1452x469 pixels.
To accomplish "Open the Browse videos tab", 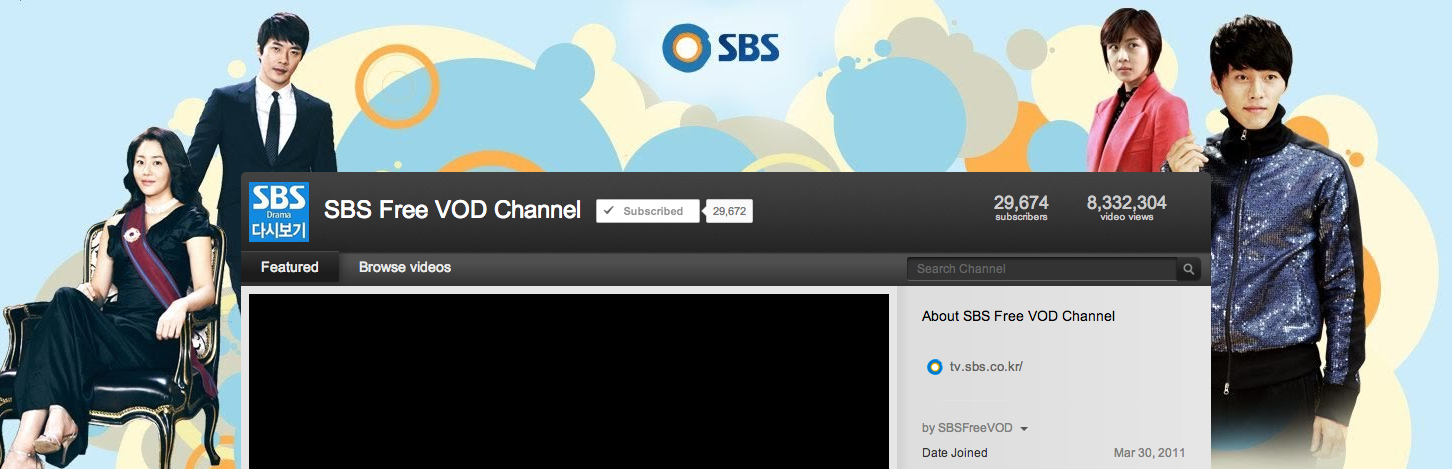I will (x=405, y=267).
